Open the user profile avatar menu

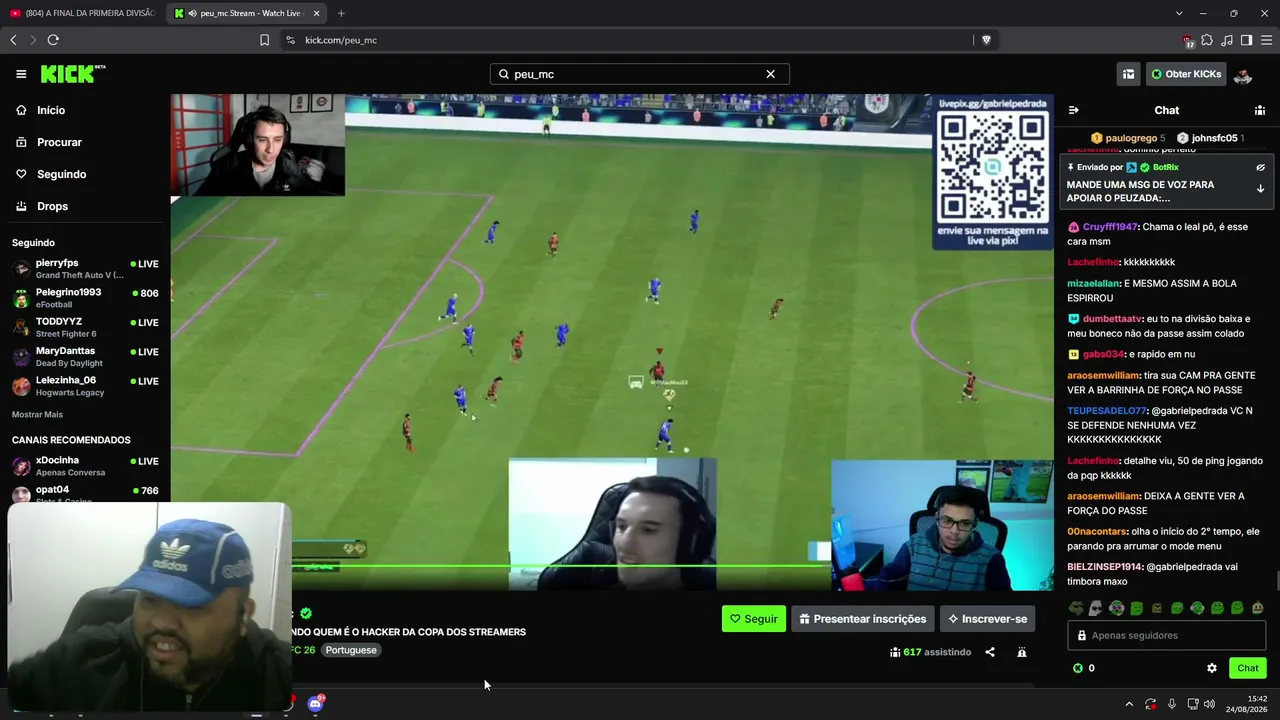tap(1243, 74)
